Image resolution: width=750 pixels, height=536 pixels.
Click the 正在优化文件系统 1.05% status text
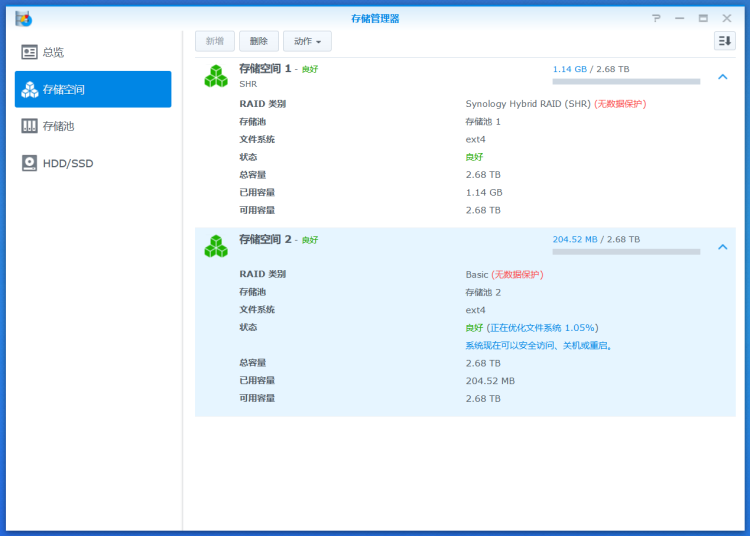pyautogui.click(x=542, y=328)
